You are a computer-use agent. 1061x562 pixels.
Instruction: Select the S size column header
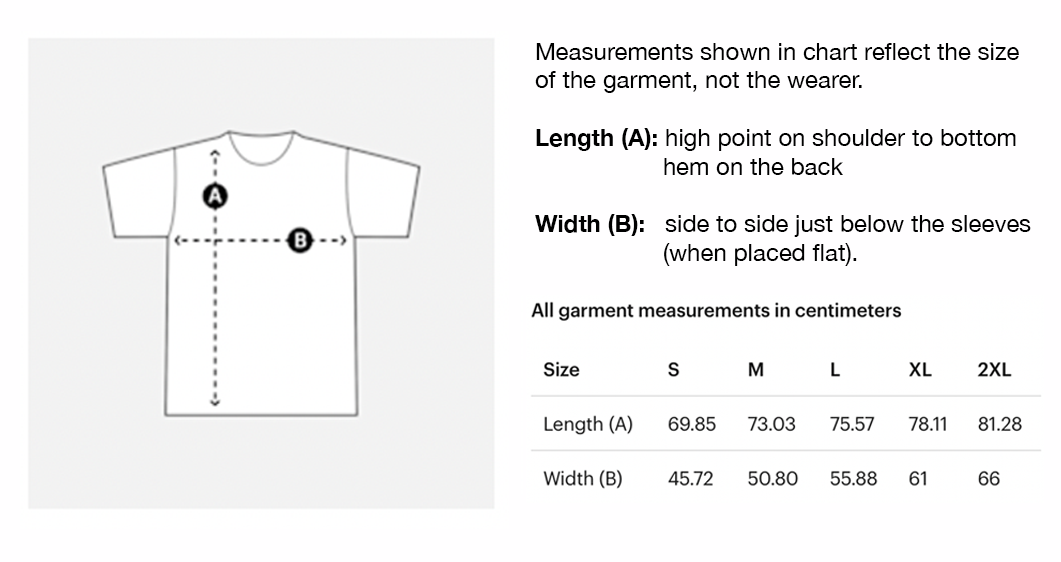pos(673,370)
